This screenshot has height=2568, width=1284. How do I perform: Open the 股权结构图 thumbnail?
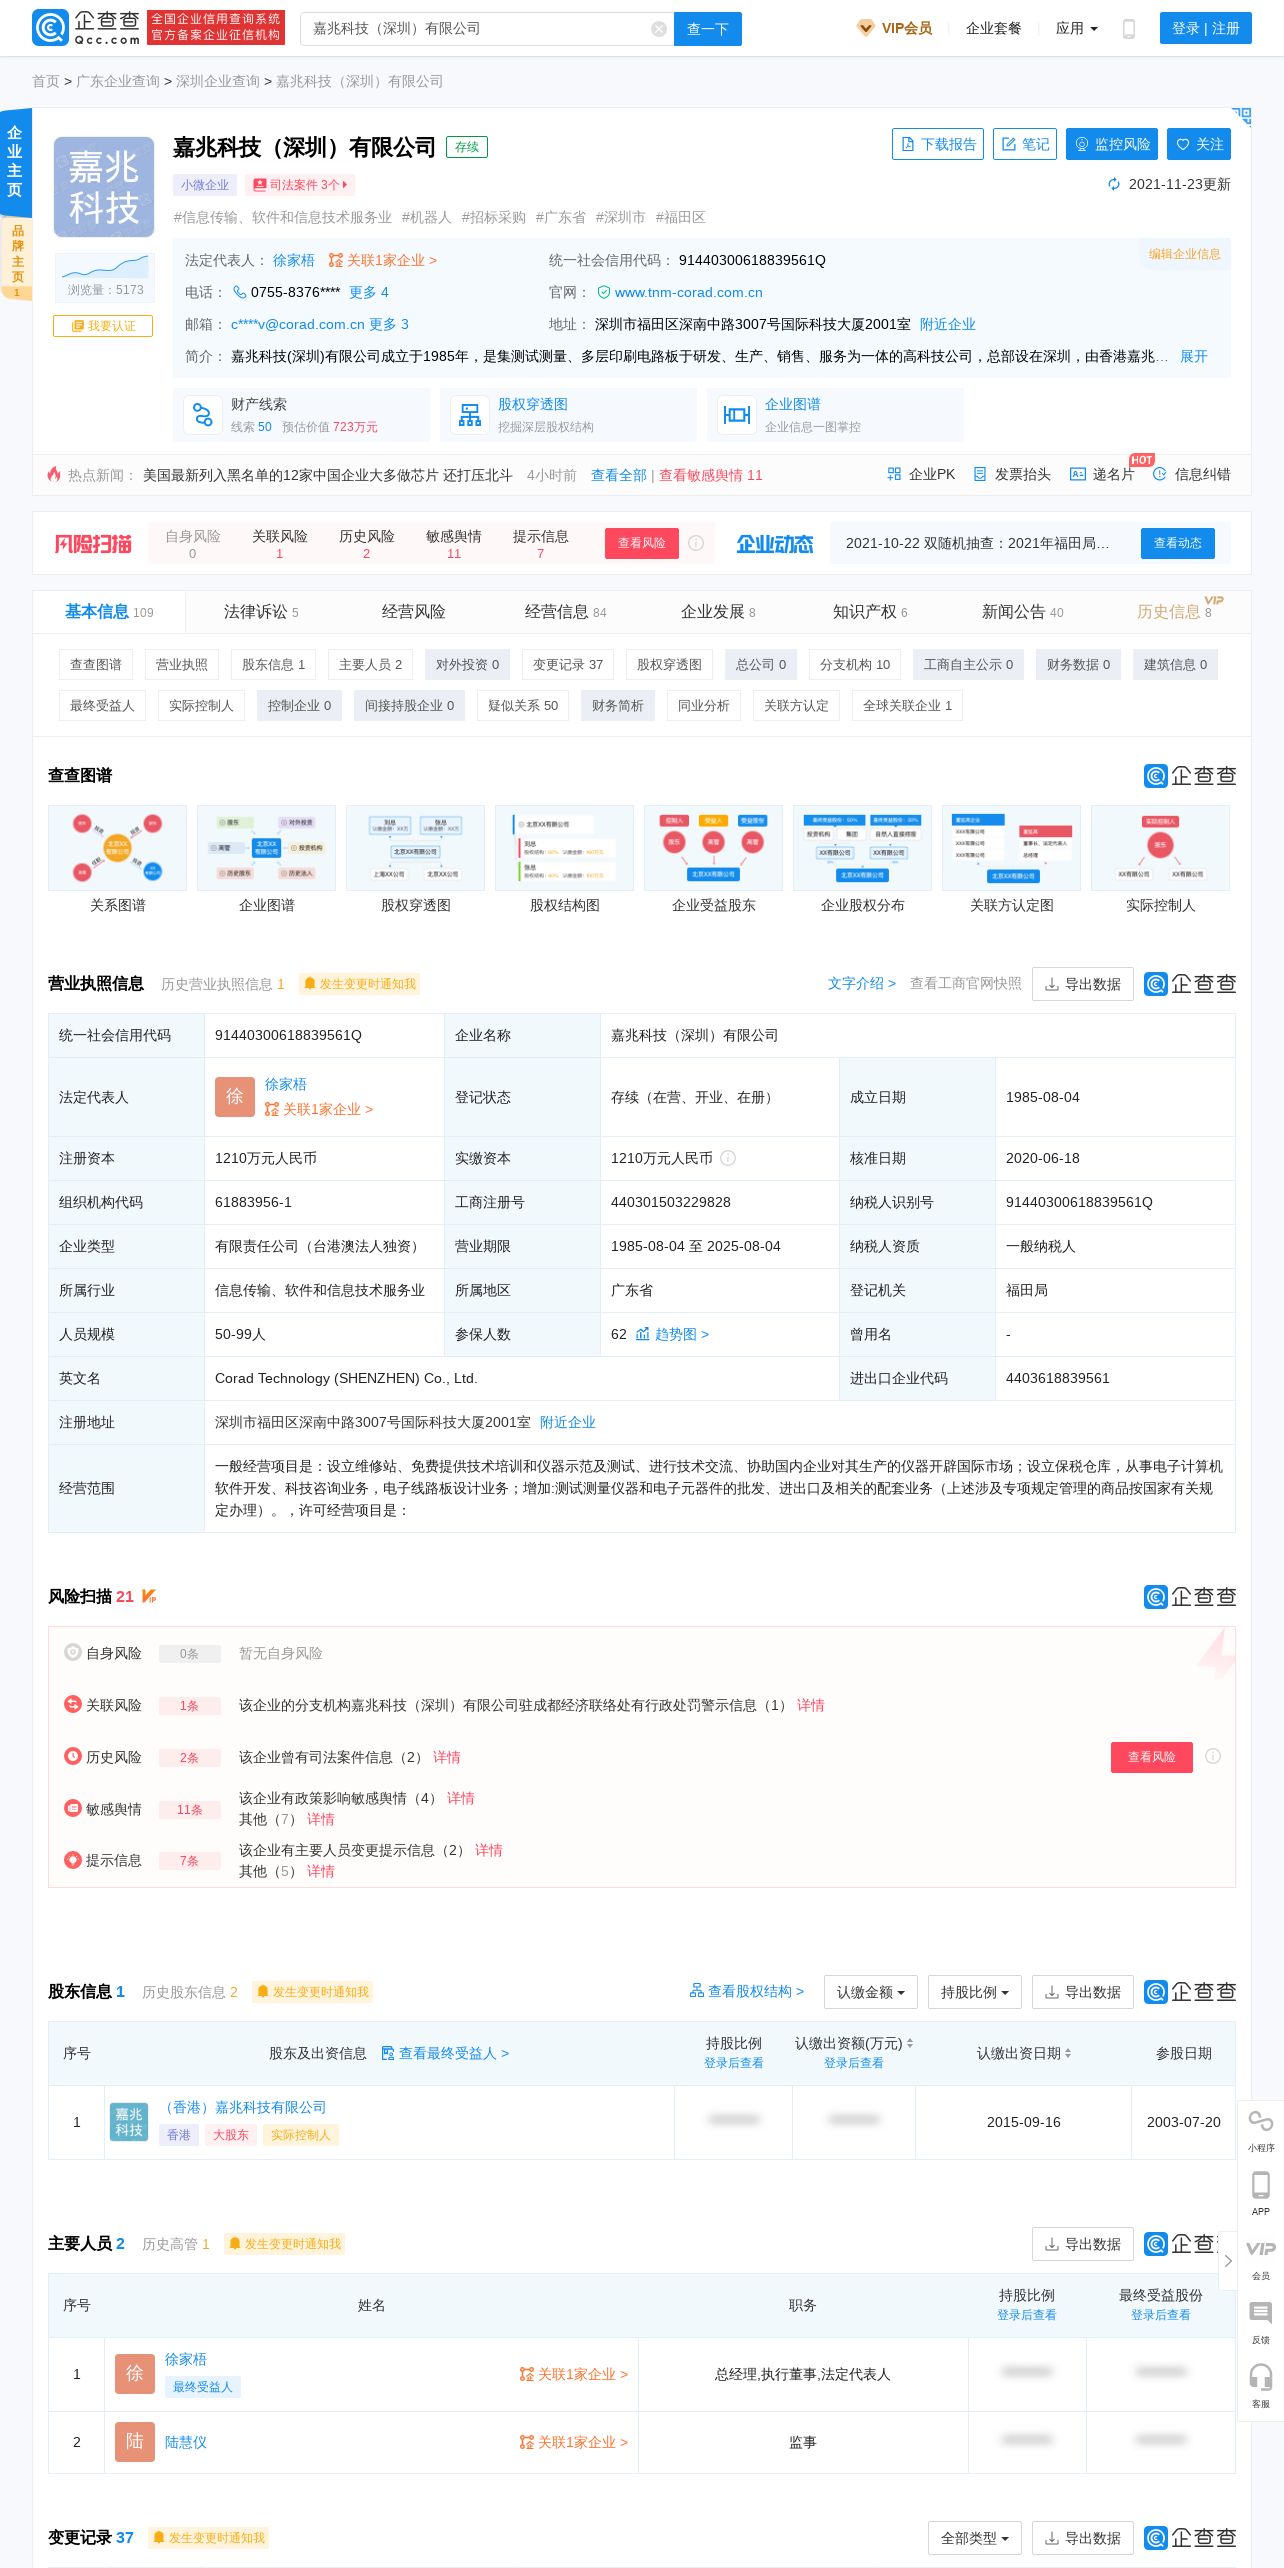coord(565,848)
